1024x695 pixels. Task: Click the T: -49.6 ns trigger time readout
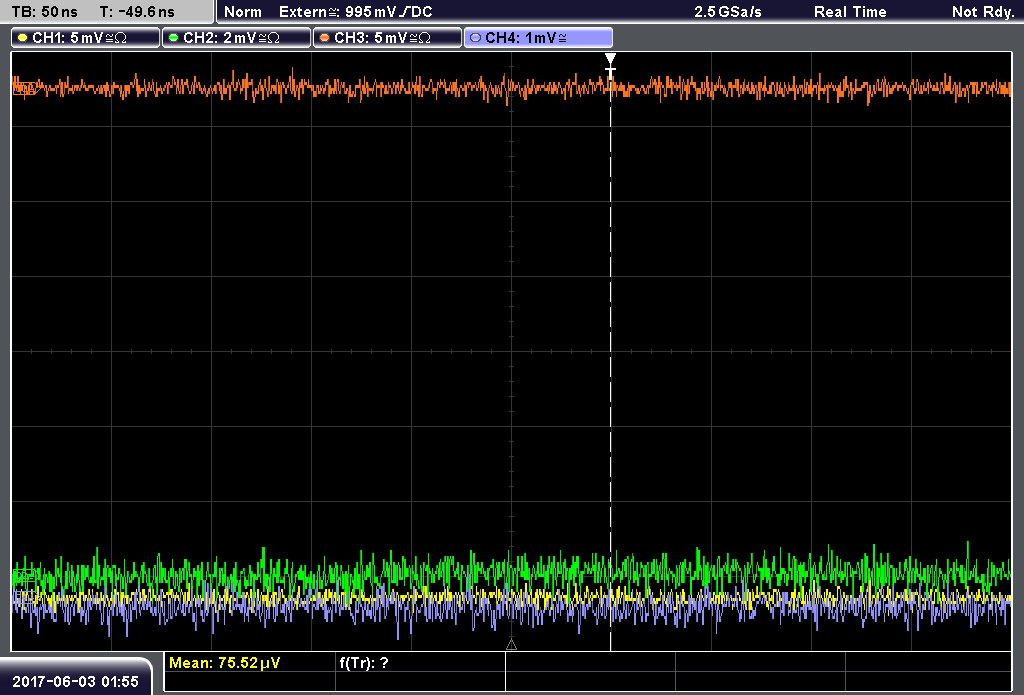point(137,12)
